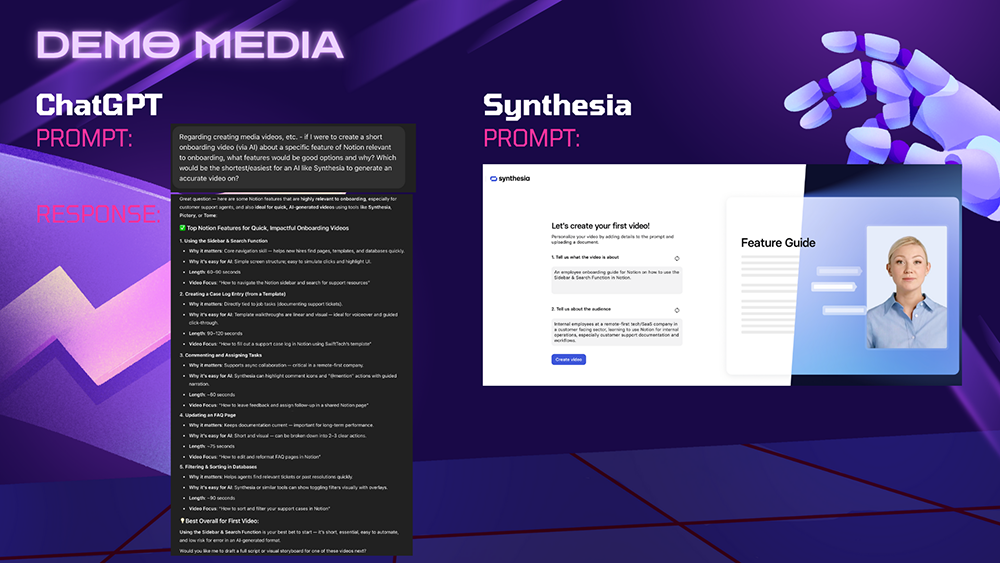Click 'Let's create your first video!' heading
Image resolution: width=1000 pixels, height=563 pixels.
[x=599, y=226]
